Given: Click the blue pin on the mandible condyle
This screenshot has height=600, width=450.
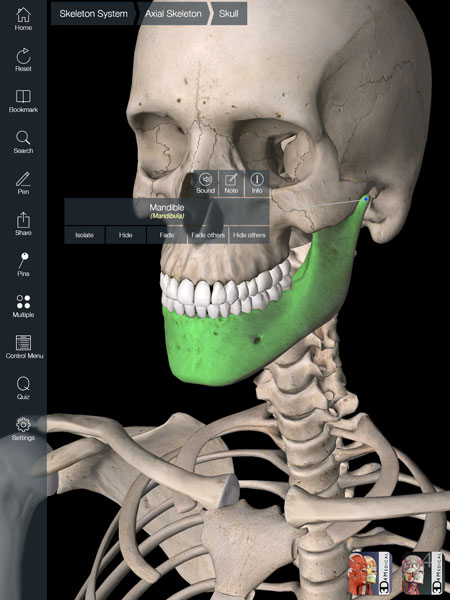Looking at the screenshot, I should pyautogui.click(x=366, y=199).
